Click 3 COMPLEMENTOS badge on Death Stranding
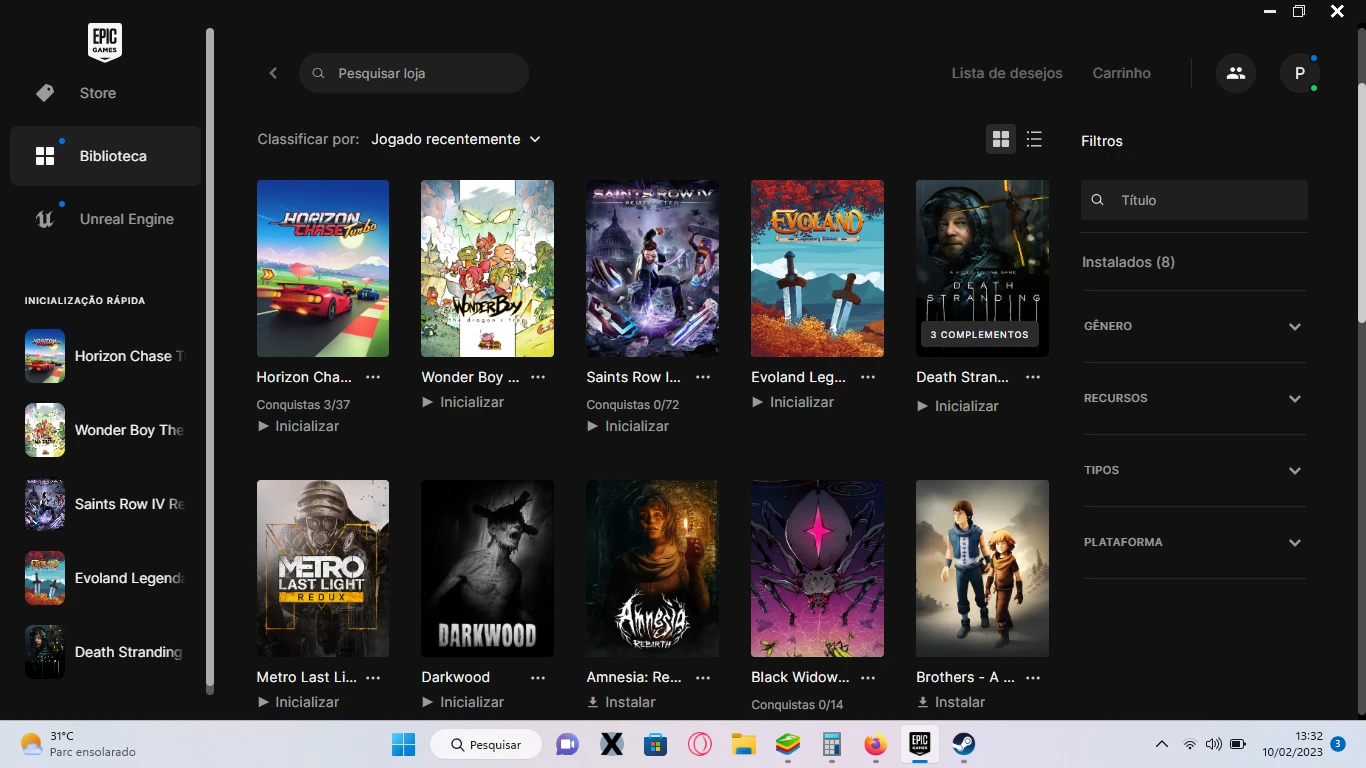The image size is (1366, 768). pos(979,334)
